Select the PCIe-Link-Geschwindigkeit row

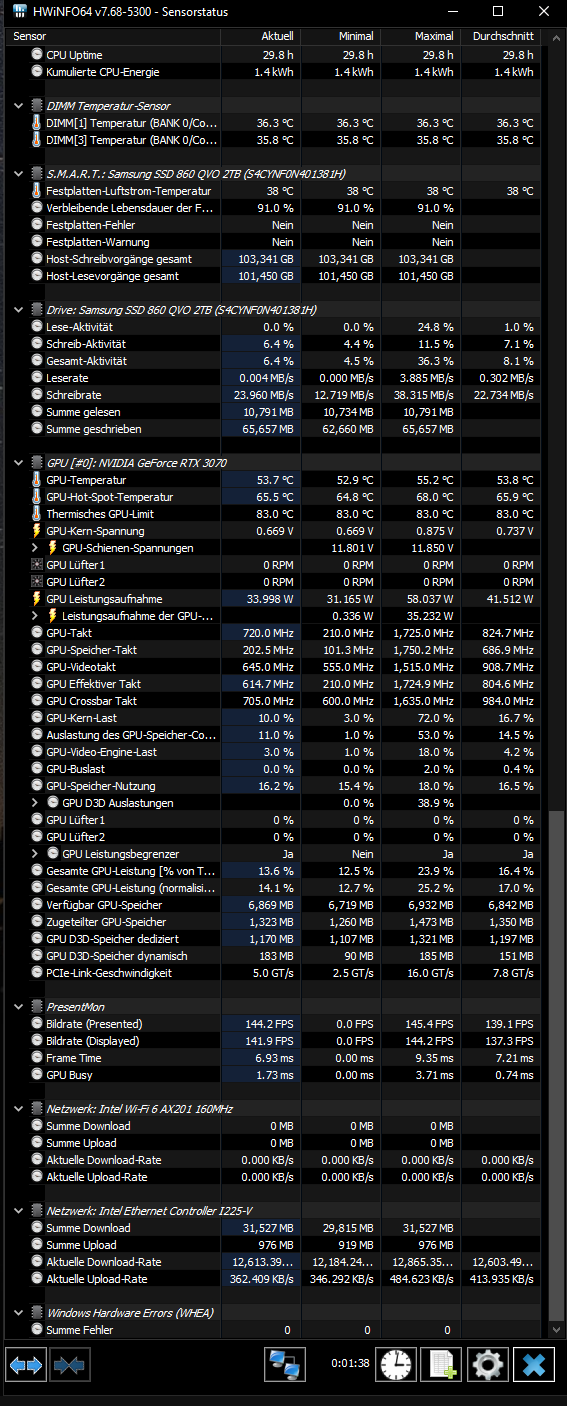point(274,973)
